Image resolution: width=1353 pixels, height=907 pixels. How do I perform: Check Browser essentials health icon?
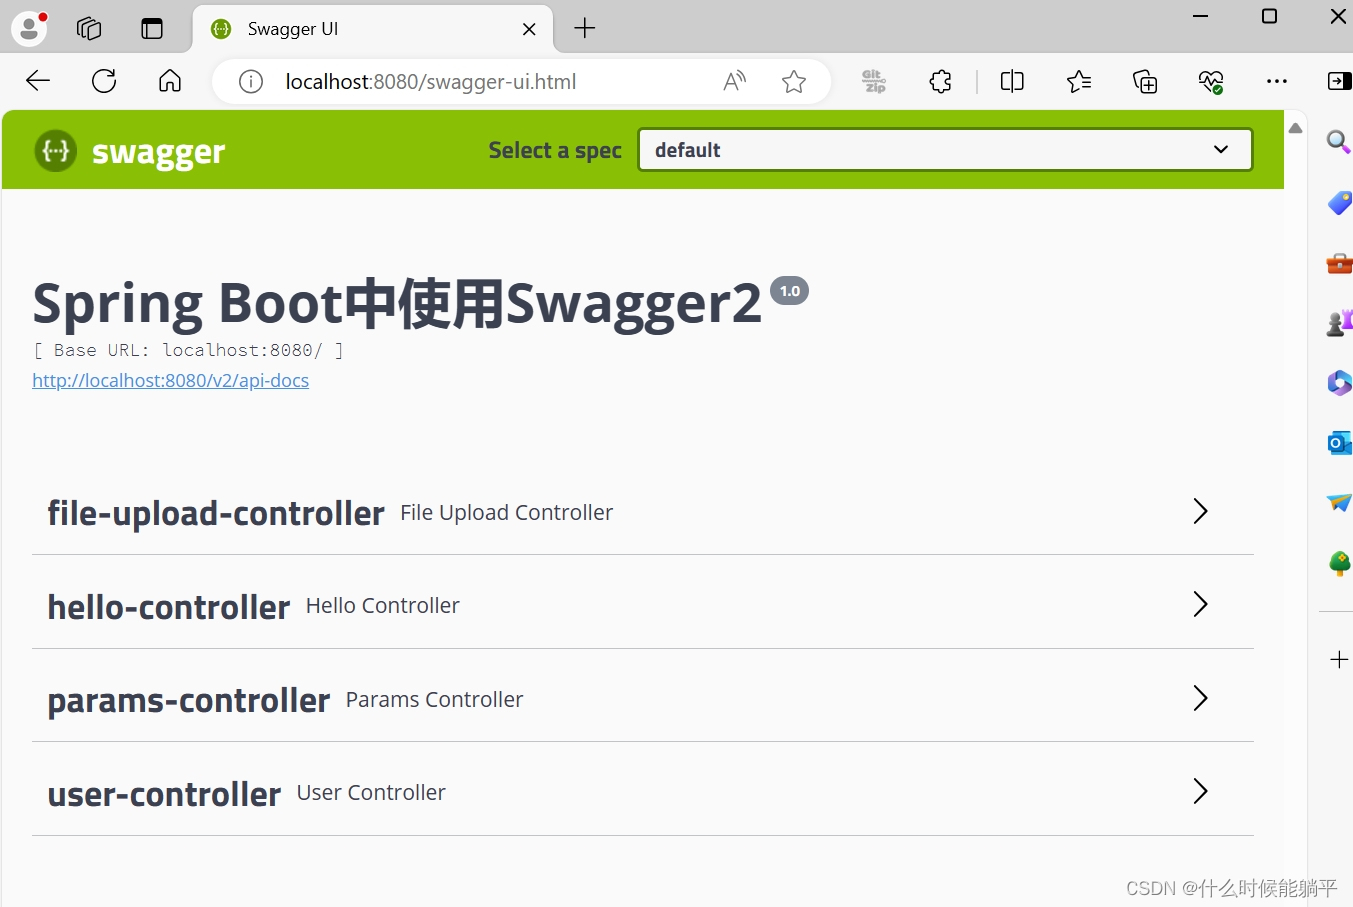pos(1210,81)
